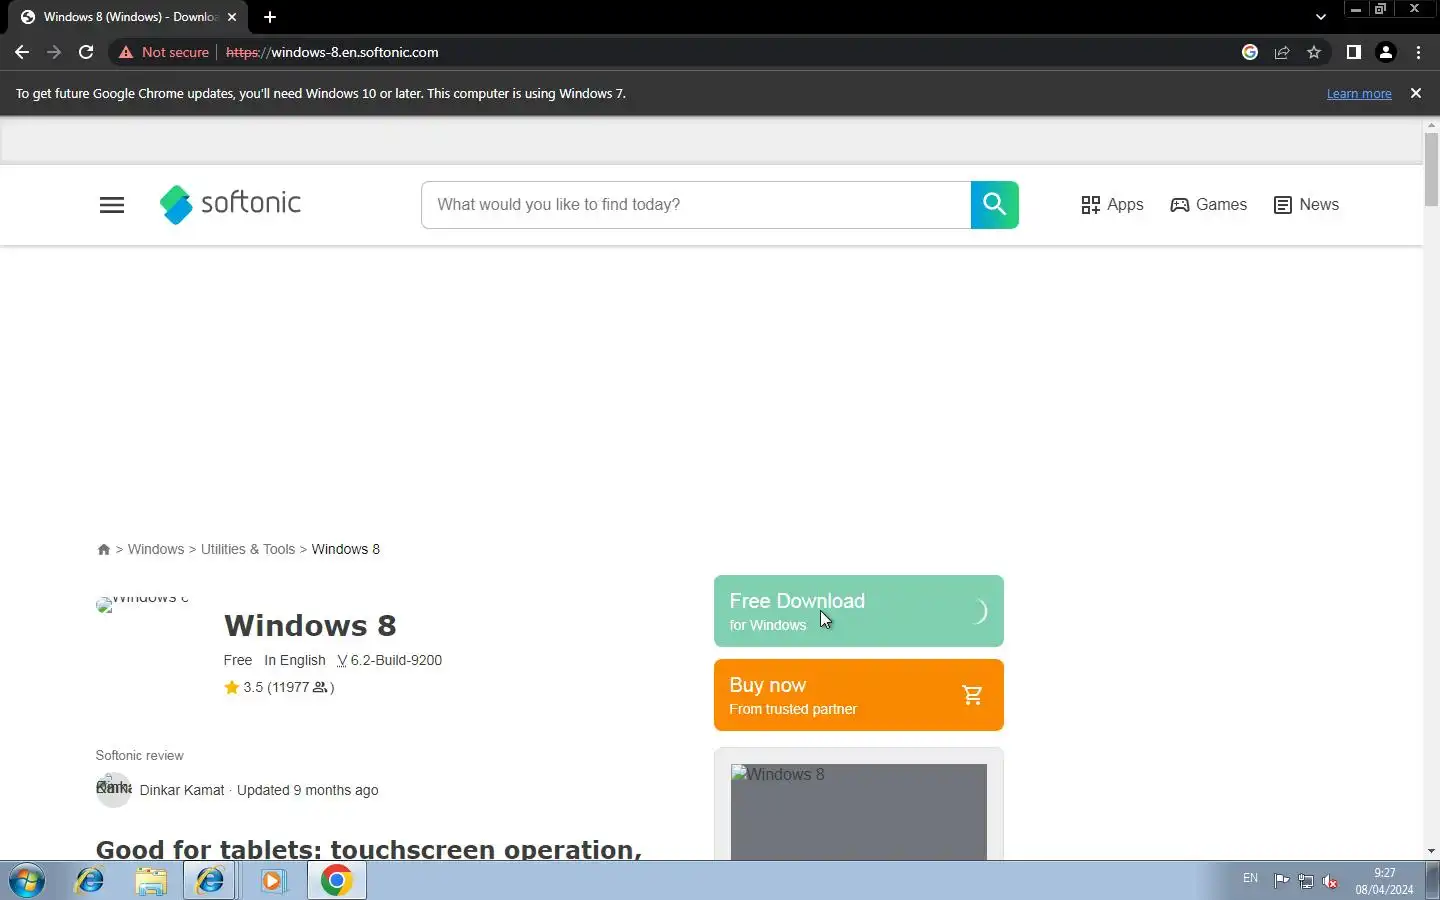Open first Internet Explorer taskbar icon
The image size is (1440, 900).
(x=90, y=881)
